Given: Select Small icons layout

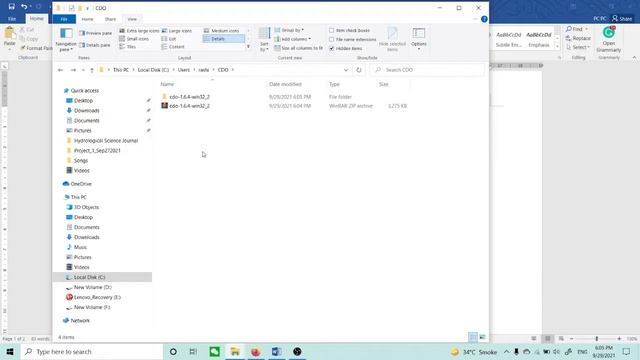Looking at the screenshot, I should click(134, 39).
